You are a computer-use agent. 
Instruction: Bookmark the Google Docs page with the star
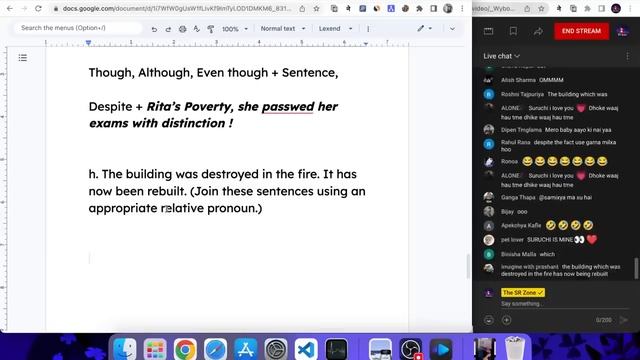pyautogui.click(x=316, y=8)
